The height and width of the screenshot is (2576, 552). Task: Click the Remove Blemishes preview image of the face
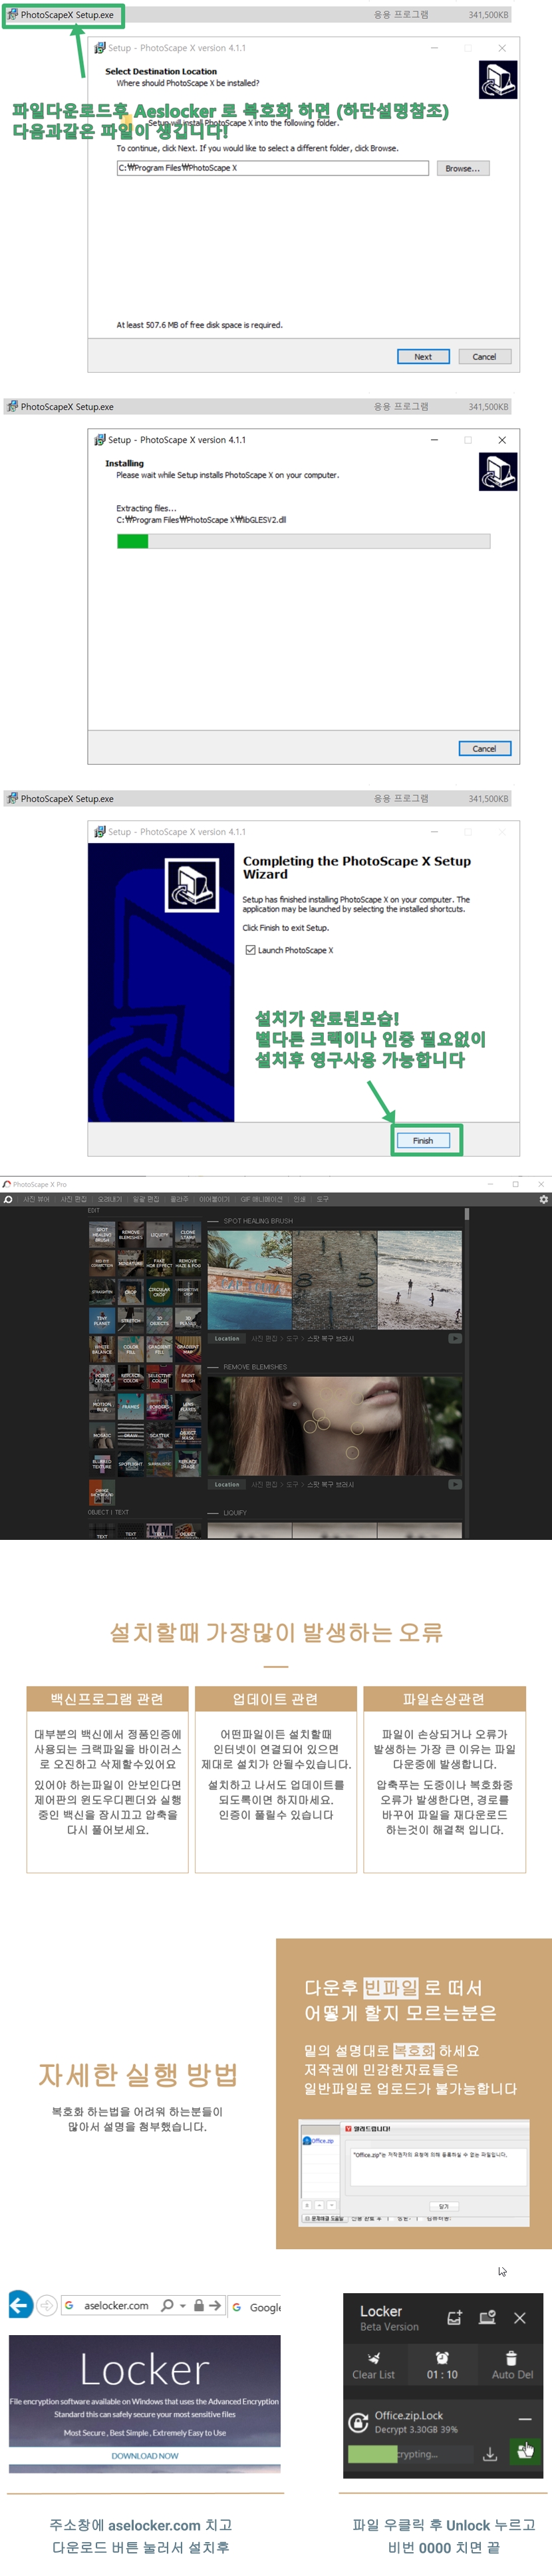(334, 1425)
